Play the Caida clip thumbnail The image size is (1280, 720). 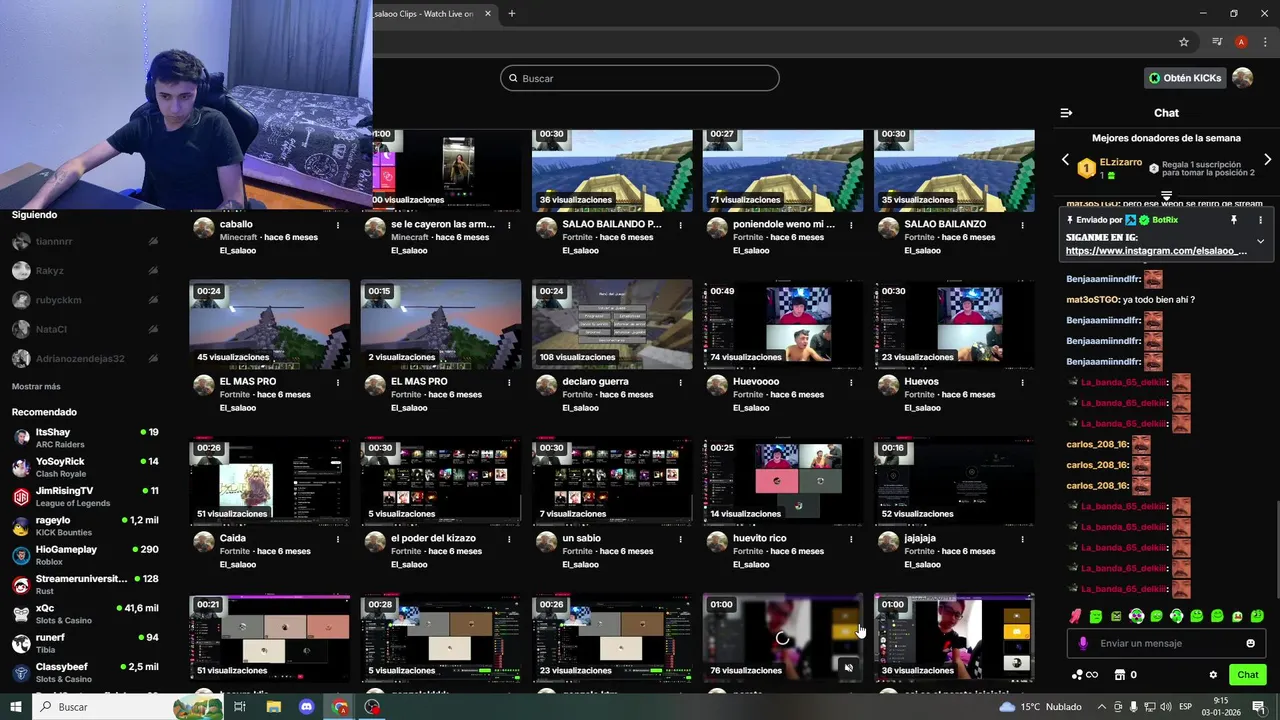tap(270, 482)
